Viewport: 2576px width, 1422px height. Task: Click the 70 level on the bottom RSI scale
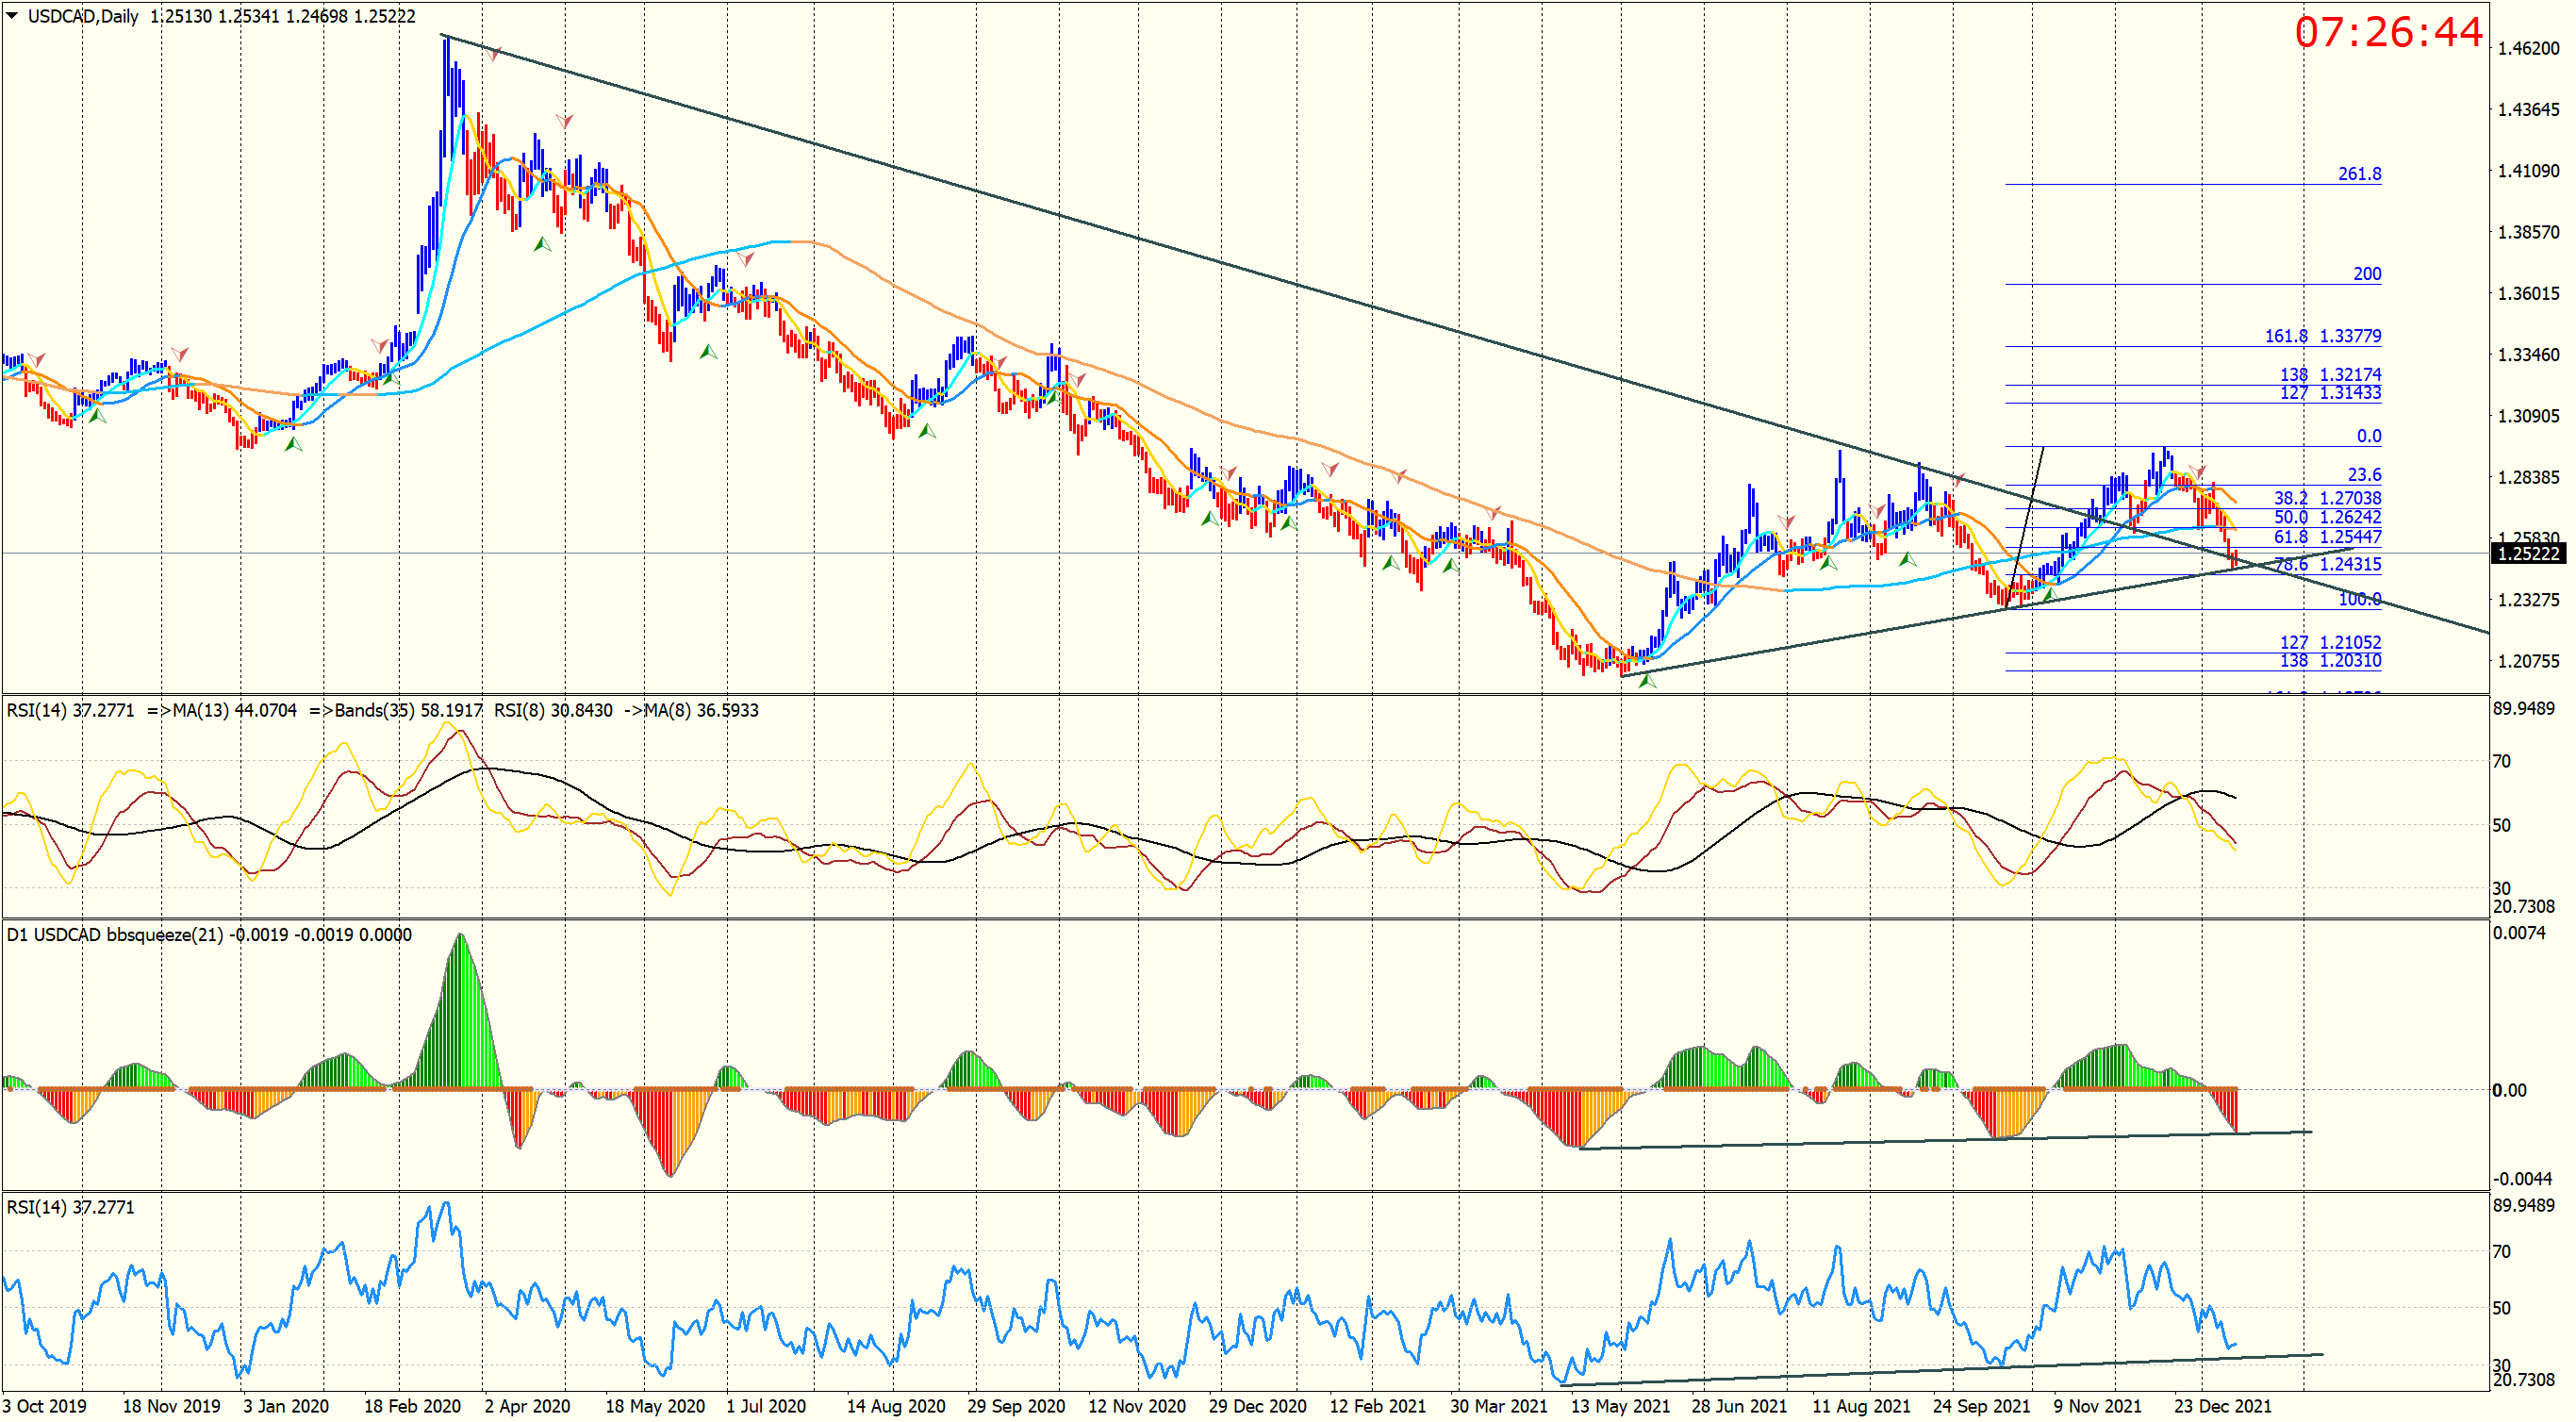click(x=2501, y=1251)
